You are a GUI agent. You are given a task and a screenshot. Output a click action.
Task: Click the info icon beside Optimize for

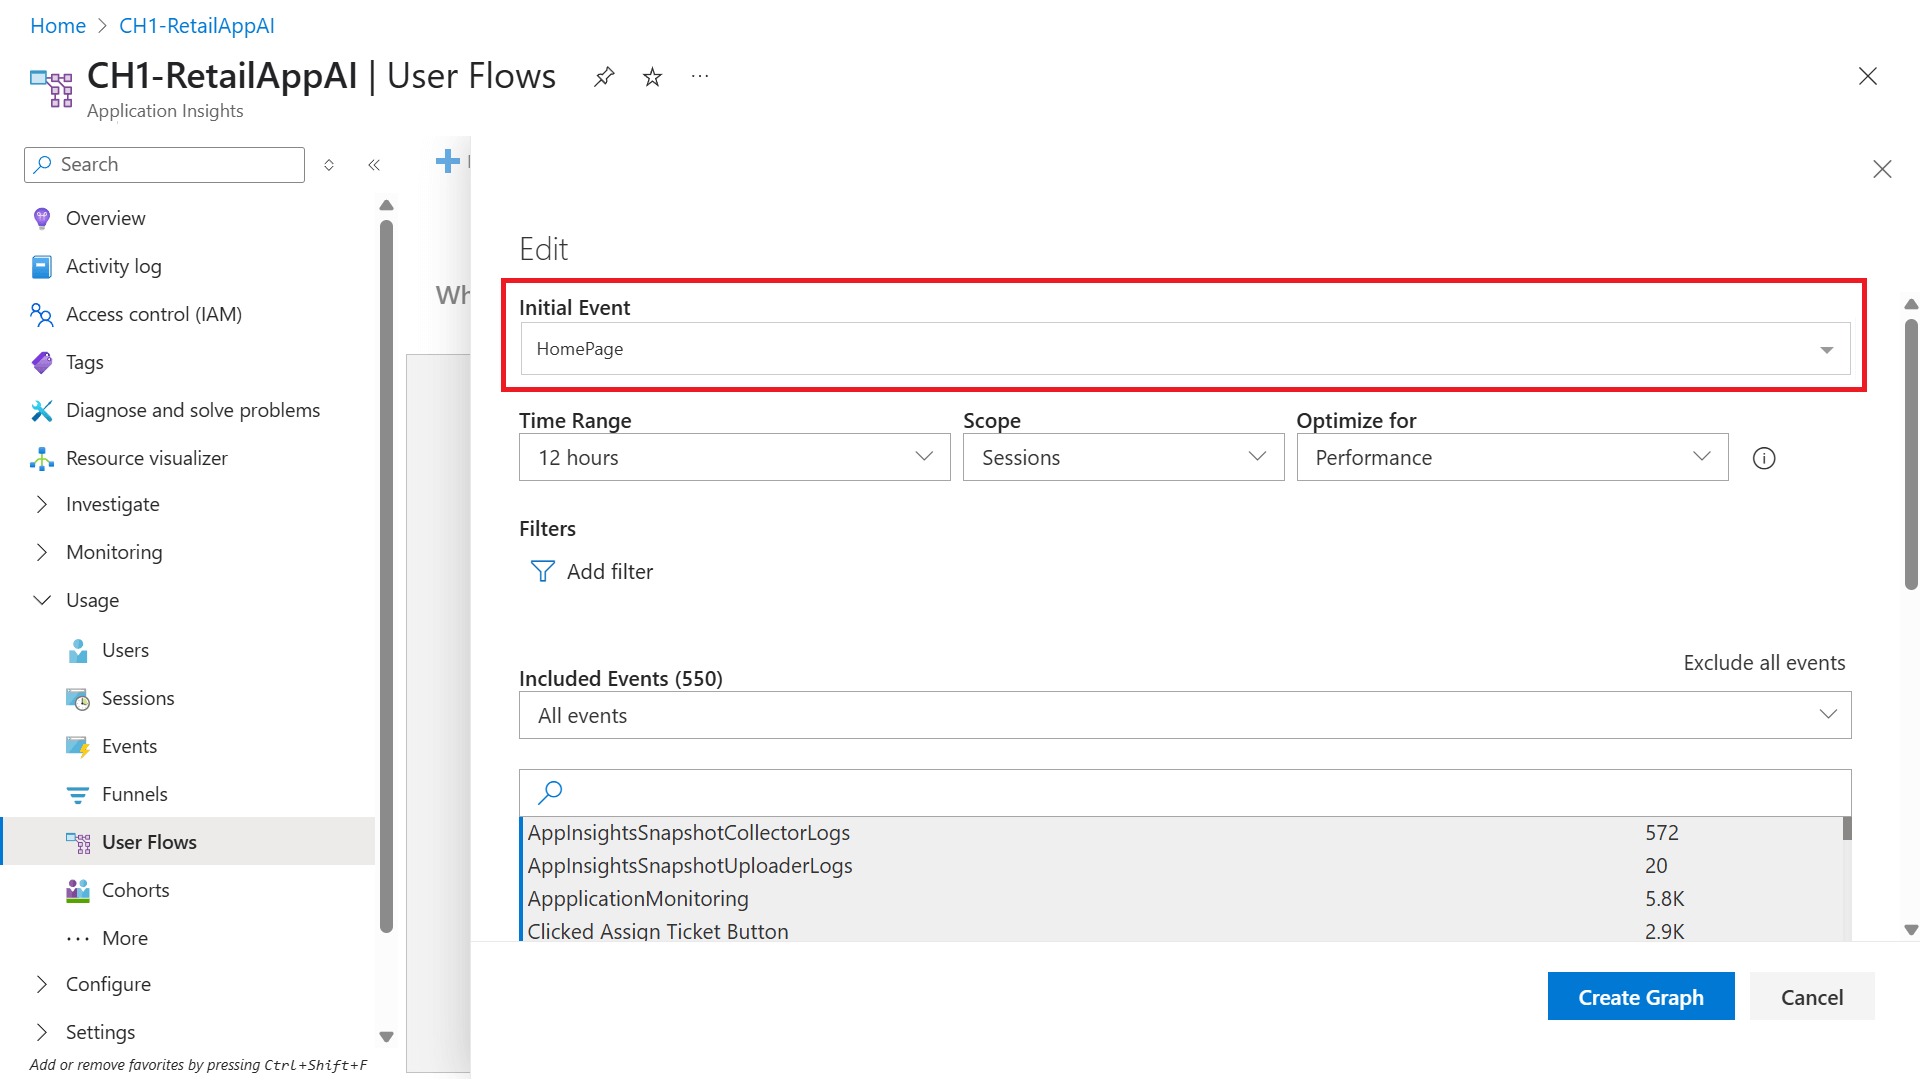click(x=1764, y=458)
